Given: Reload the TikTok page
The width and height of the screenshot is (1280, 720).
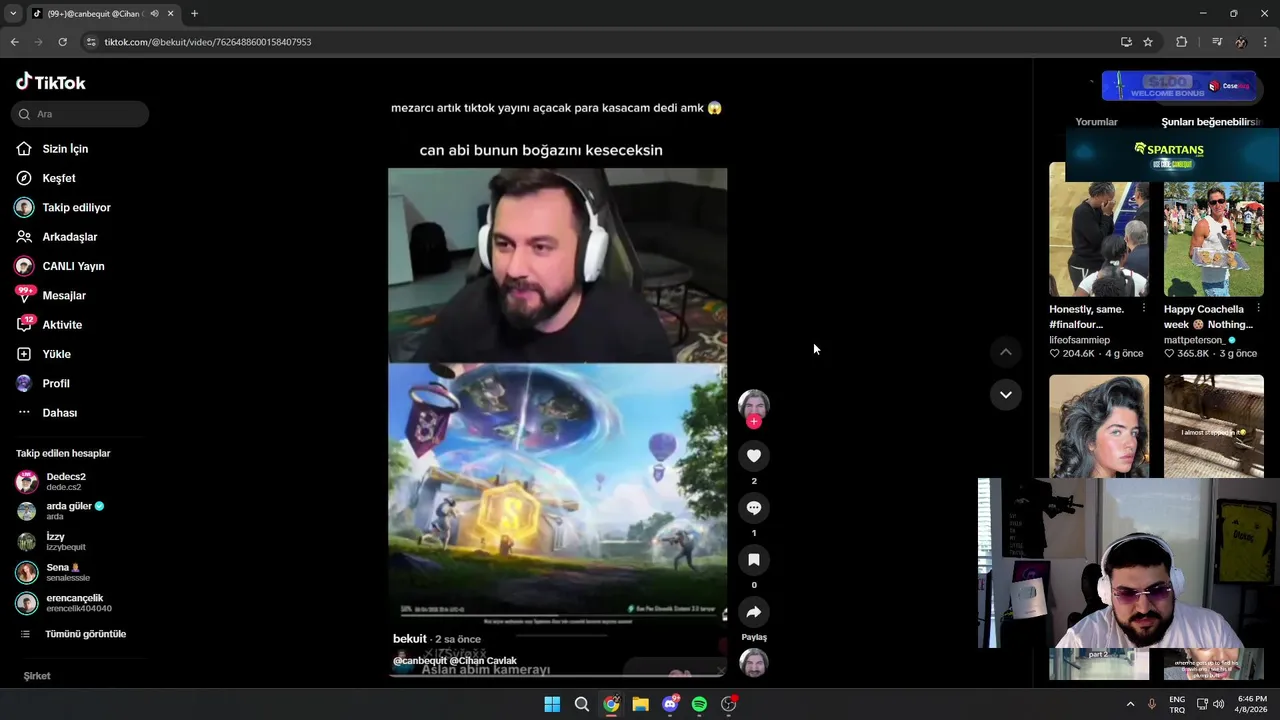Looking at the screenshot, I should [x=62, y=42].
